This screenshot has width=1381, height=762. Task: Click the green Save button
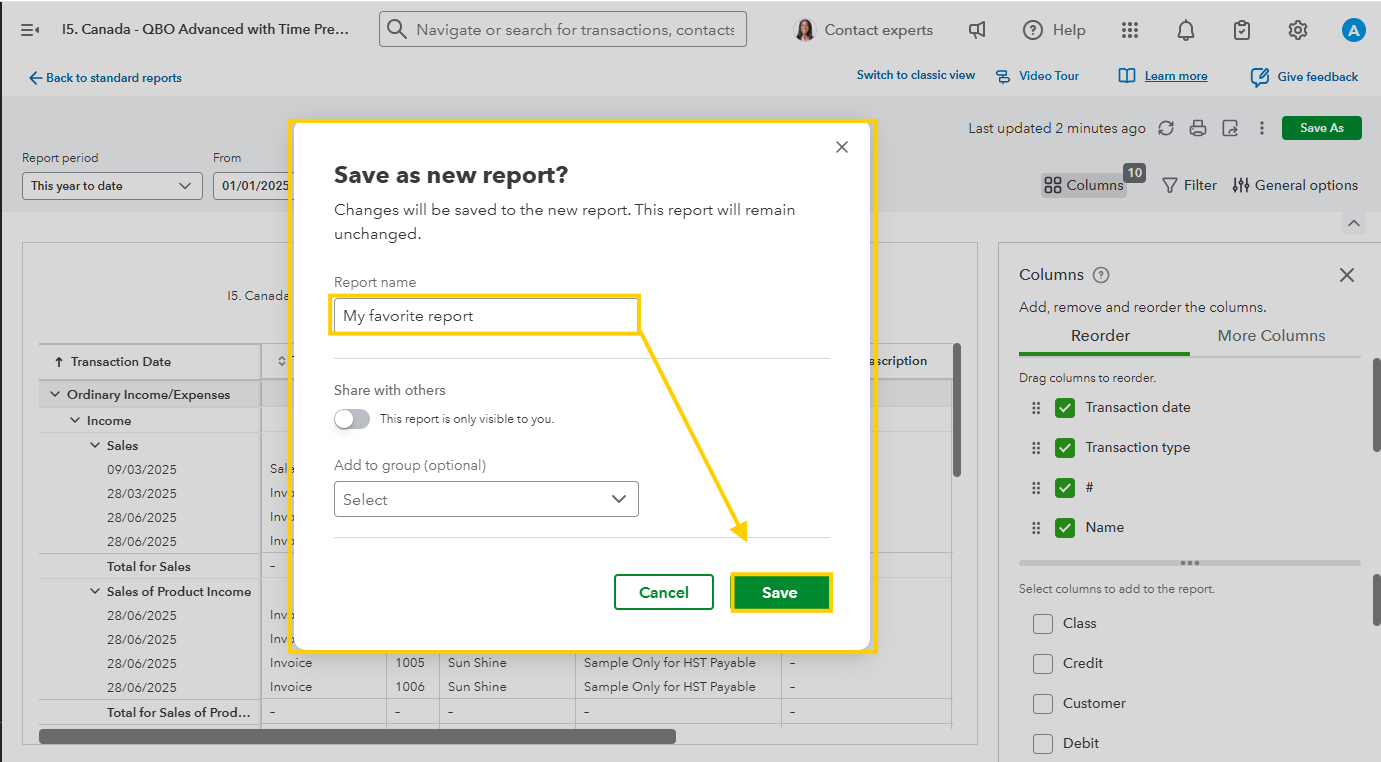[x=780, y=592]
